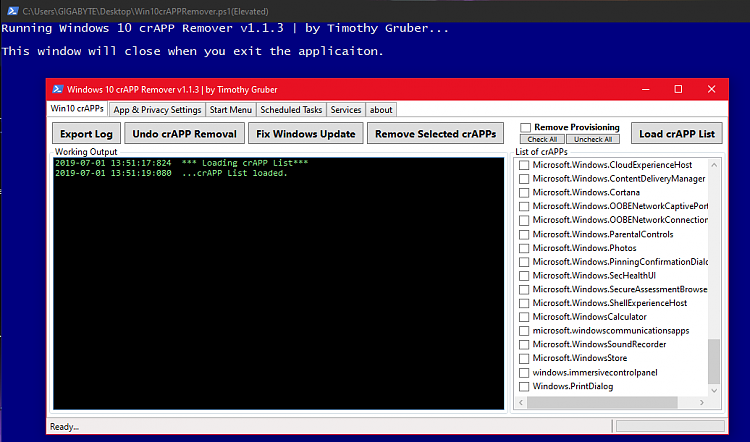The image size is (750, 442).
Task: Check Microsoft.WindowsSoundRecorder
Action: [524, 344]
